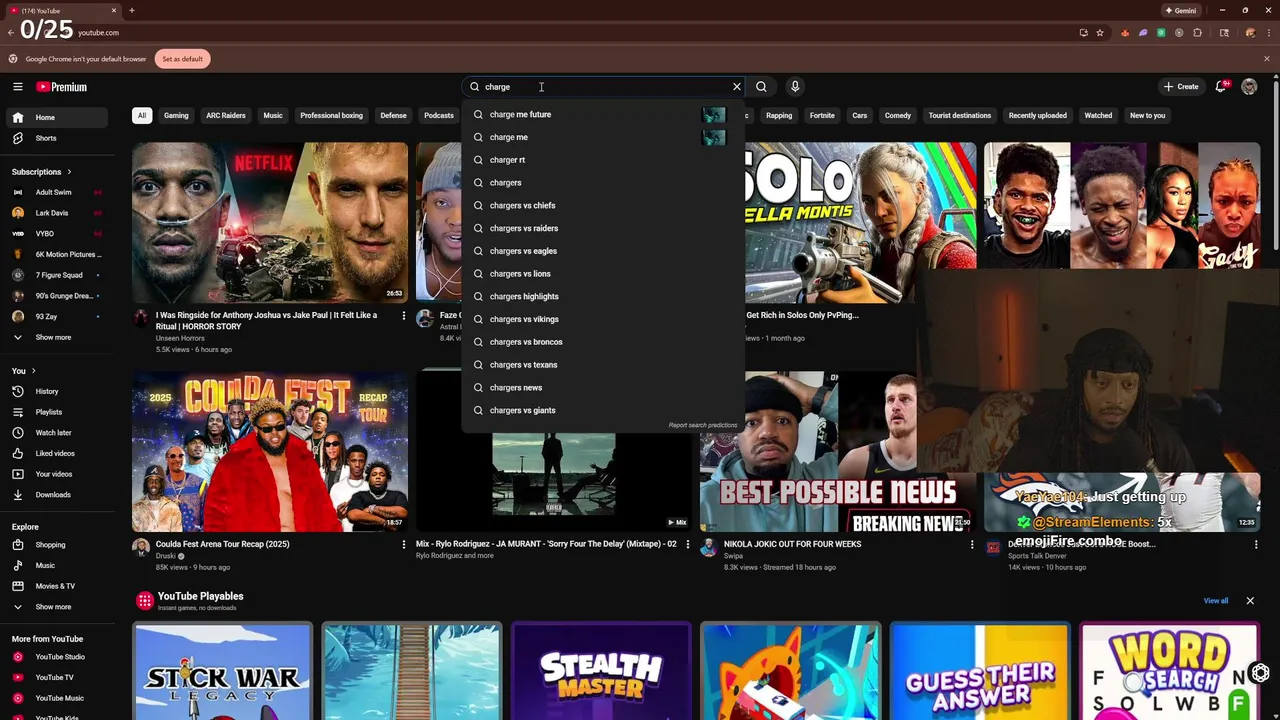Open a new browser tab
This screenshot has width=1280, height=720.
pos(132,10)
